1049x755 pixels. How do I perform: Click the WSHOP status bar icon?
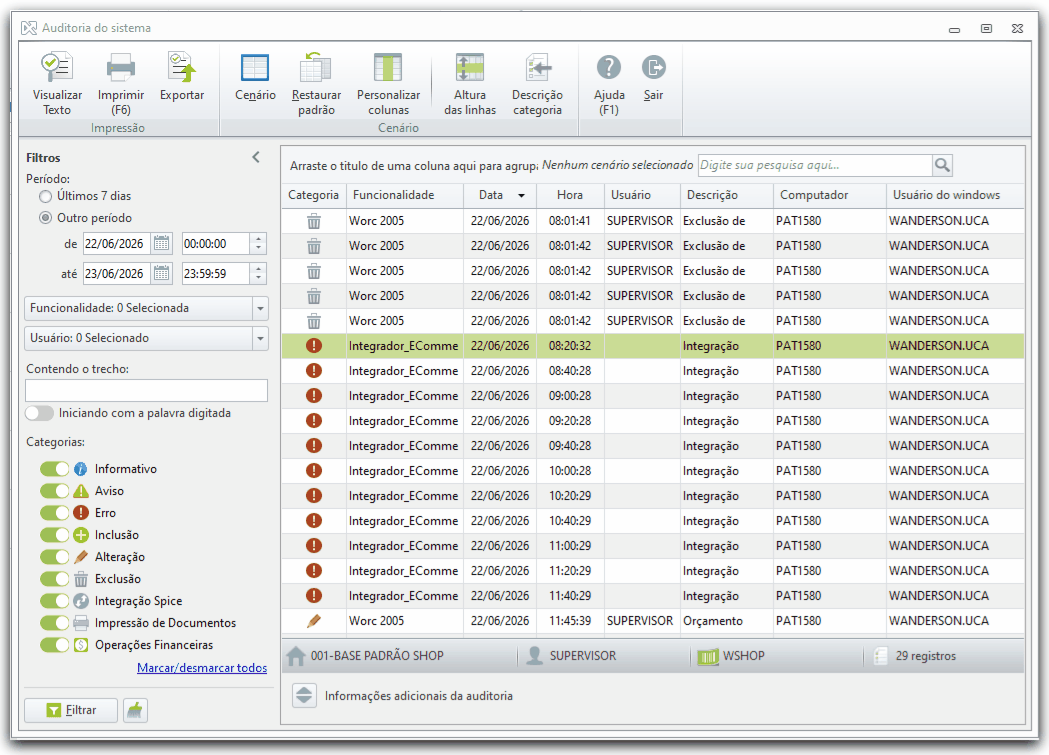tap(707, 656)
